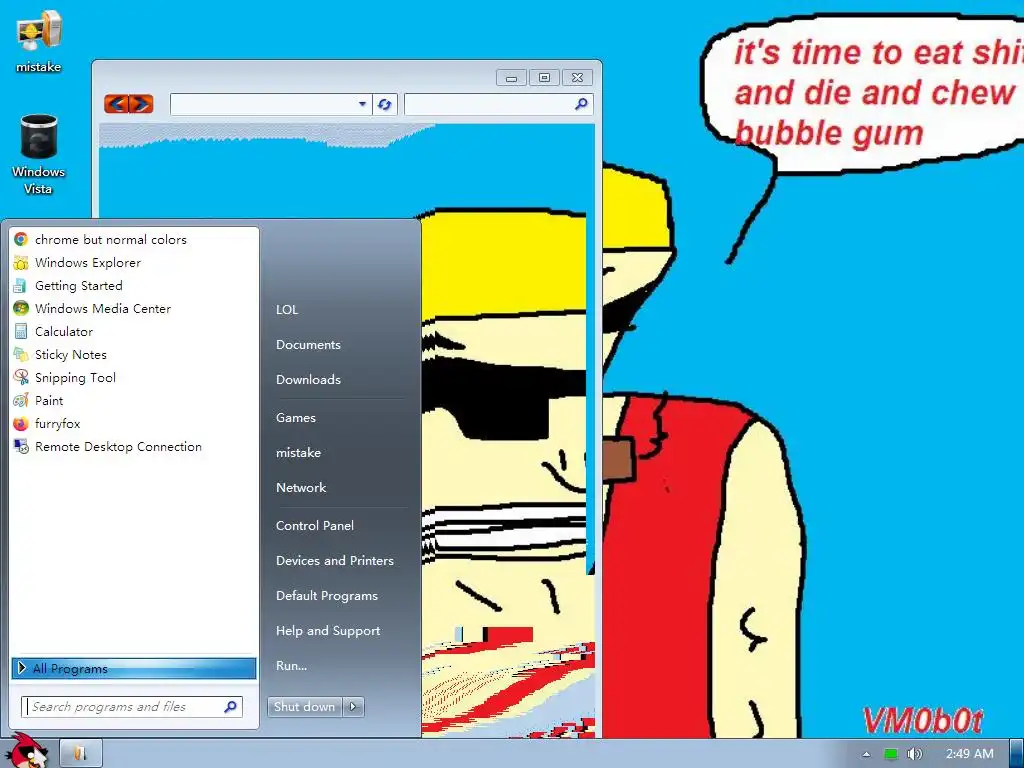Open Documents from Start menu
The height and width of the screenshot is (768, 1024).
pyautogui.click(x=308, y=345)
